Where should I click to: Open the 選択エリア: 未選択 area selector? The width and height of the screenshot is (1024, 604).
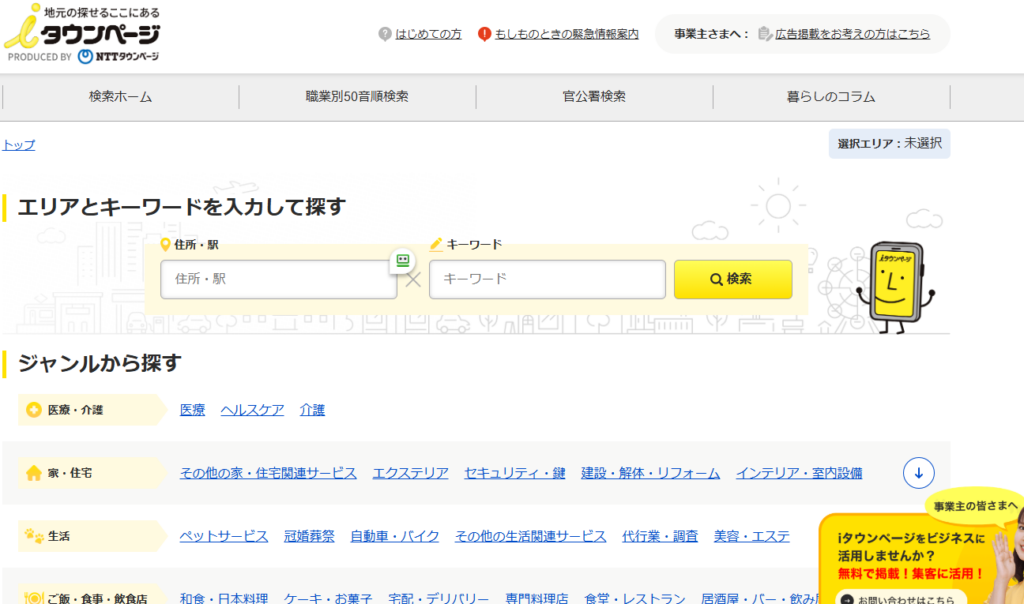click(889, 144)
